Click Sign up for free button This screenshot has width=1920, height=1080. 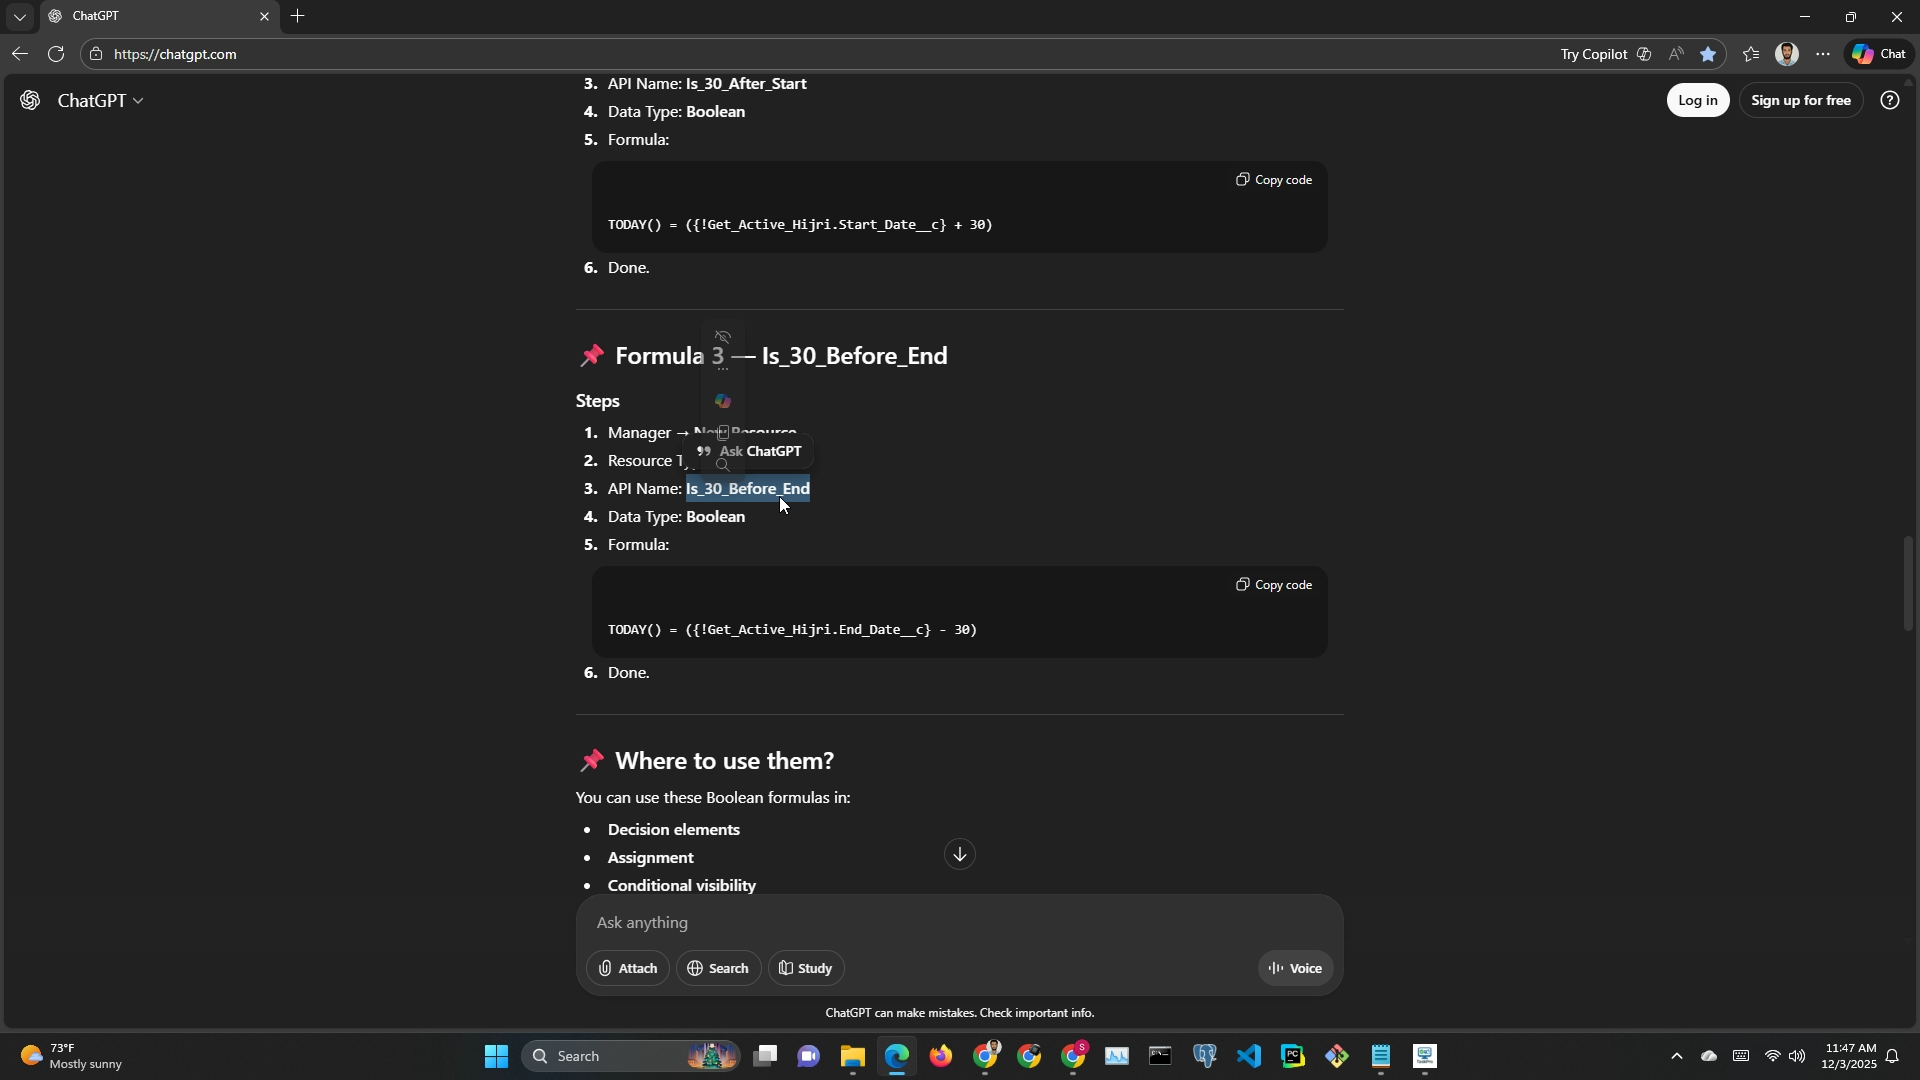[x=1800, y=101]
